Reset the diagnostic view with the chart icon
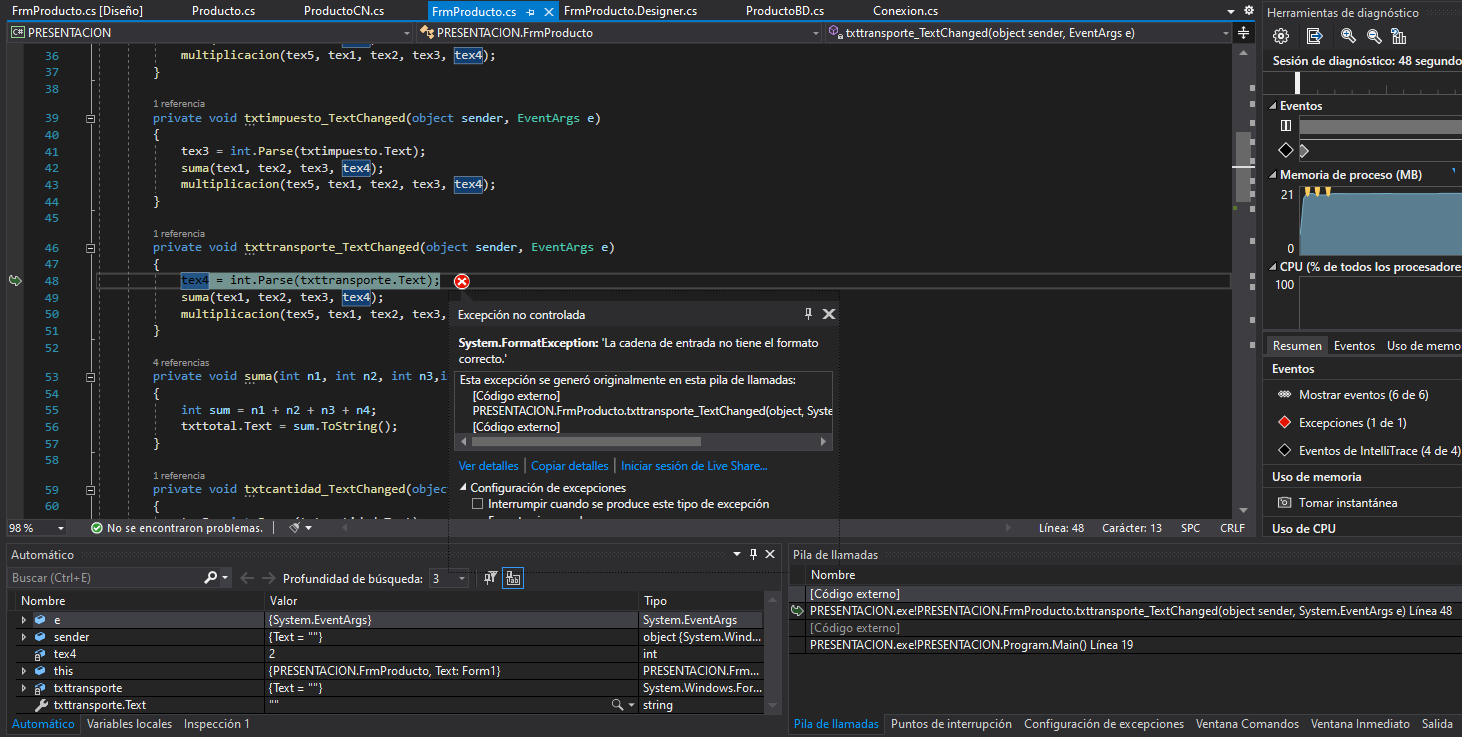The width and height of the screenshot is (1462, 737). 1399,36
